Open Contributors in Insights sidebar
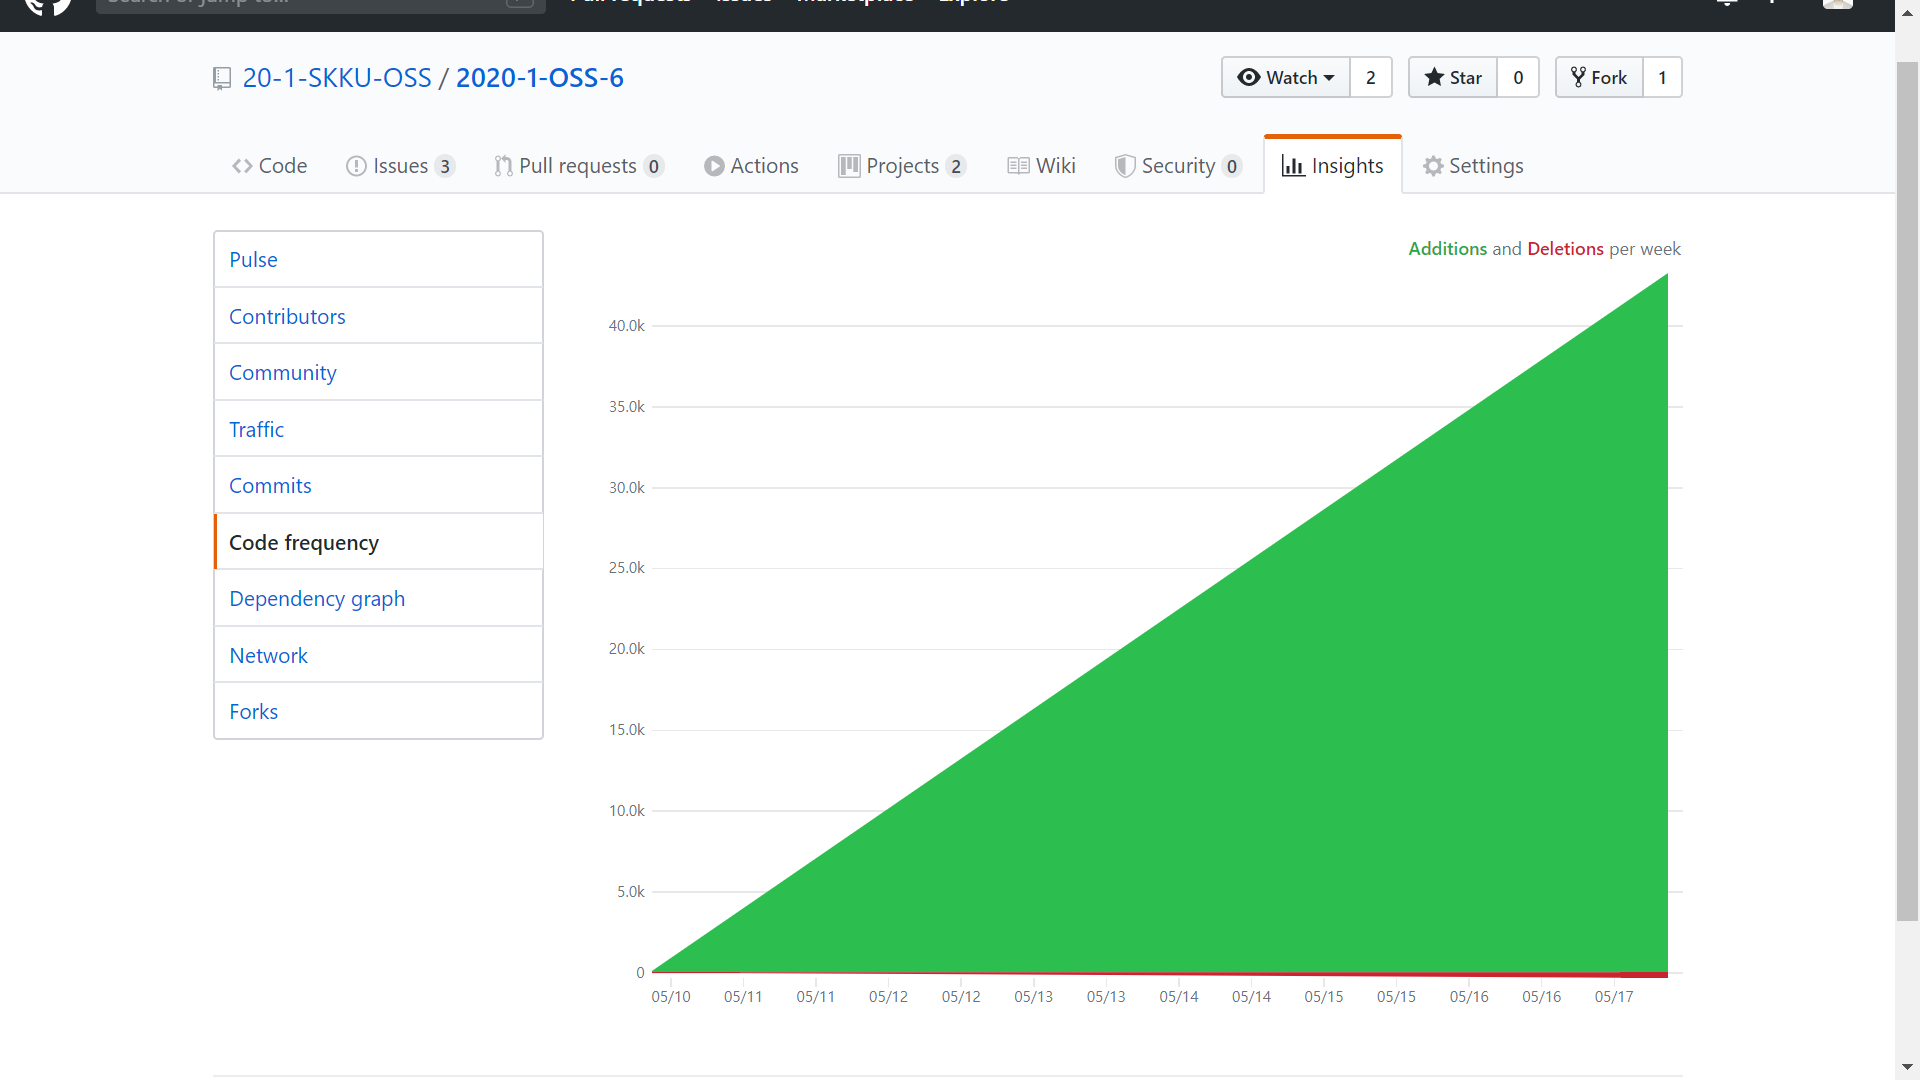The height and width of the screenshot is (1080, 1920). (x=378, y=316)
